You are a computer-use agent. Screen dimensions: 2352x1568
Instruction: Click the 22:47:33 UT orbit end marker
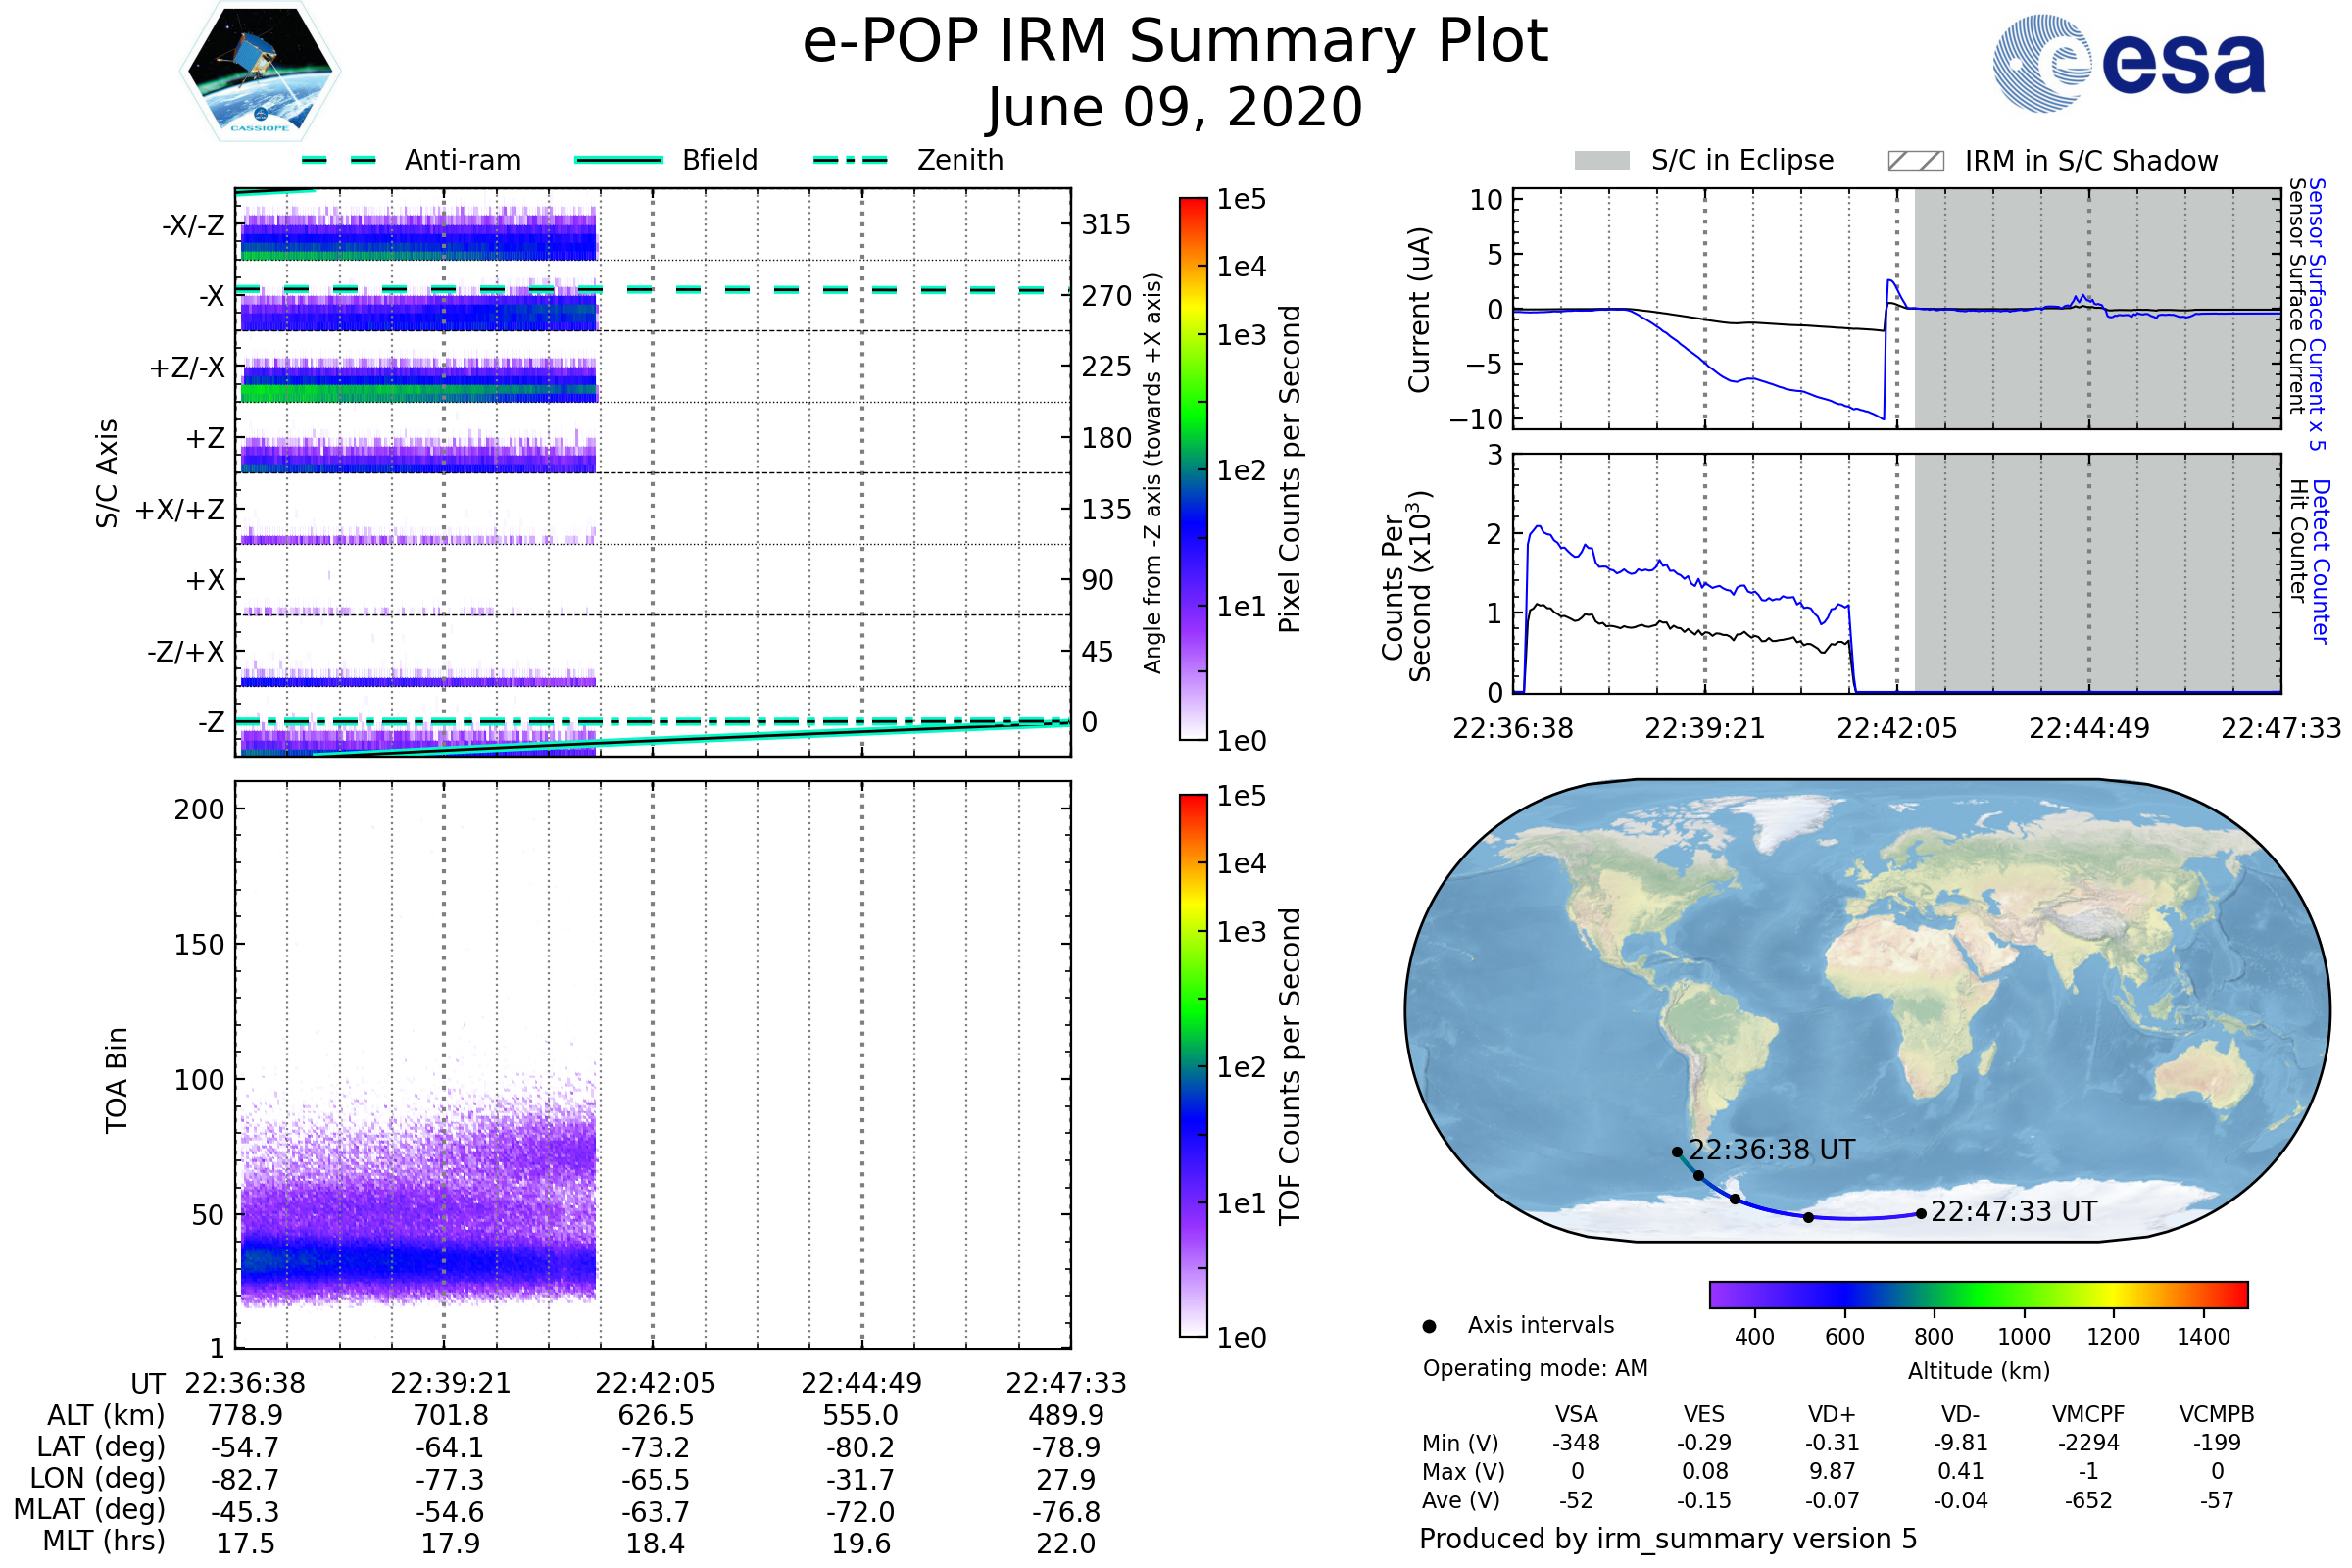pos(1921,1214)
